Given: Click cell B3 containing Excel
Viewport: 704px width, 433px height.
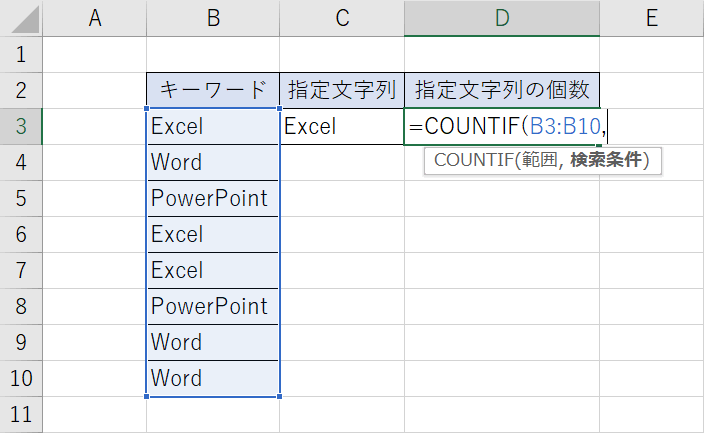Looking at the screenshot, I should click(213, 126).
